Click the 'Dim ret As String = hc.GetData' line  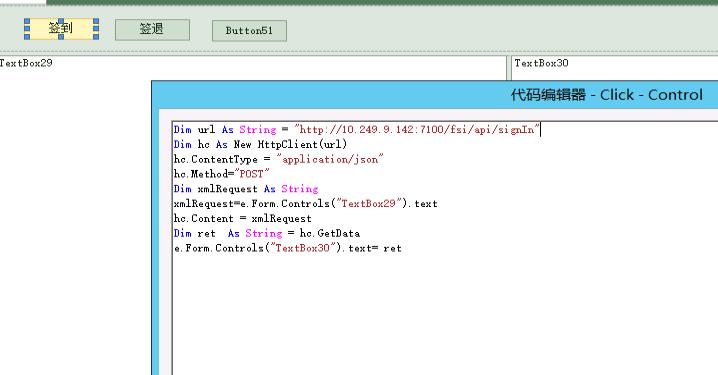267,234
